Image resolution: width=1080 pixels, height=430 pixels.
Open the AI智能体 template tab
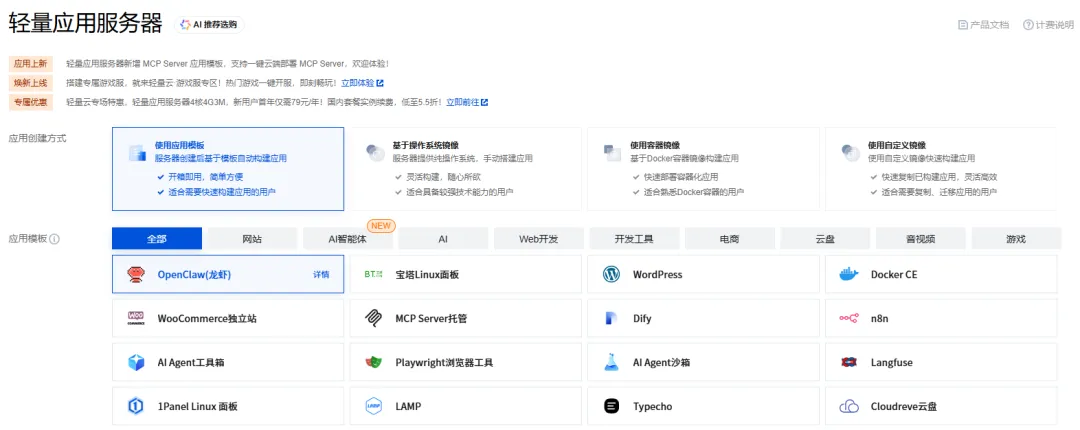348,238
